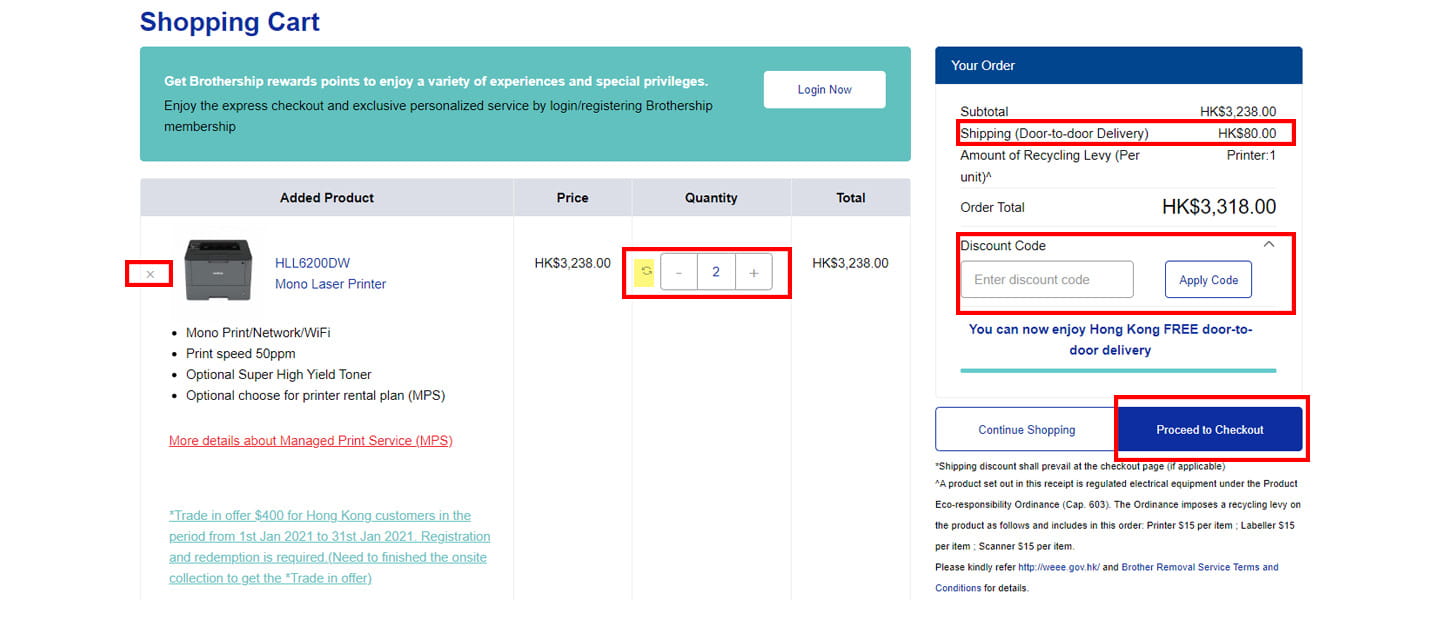Click the Print speed 50ppm bullet

coord(241,353)
